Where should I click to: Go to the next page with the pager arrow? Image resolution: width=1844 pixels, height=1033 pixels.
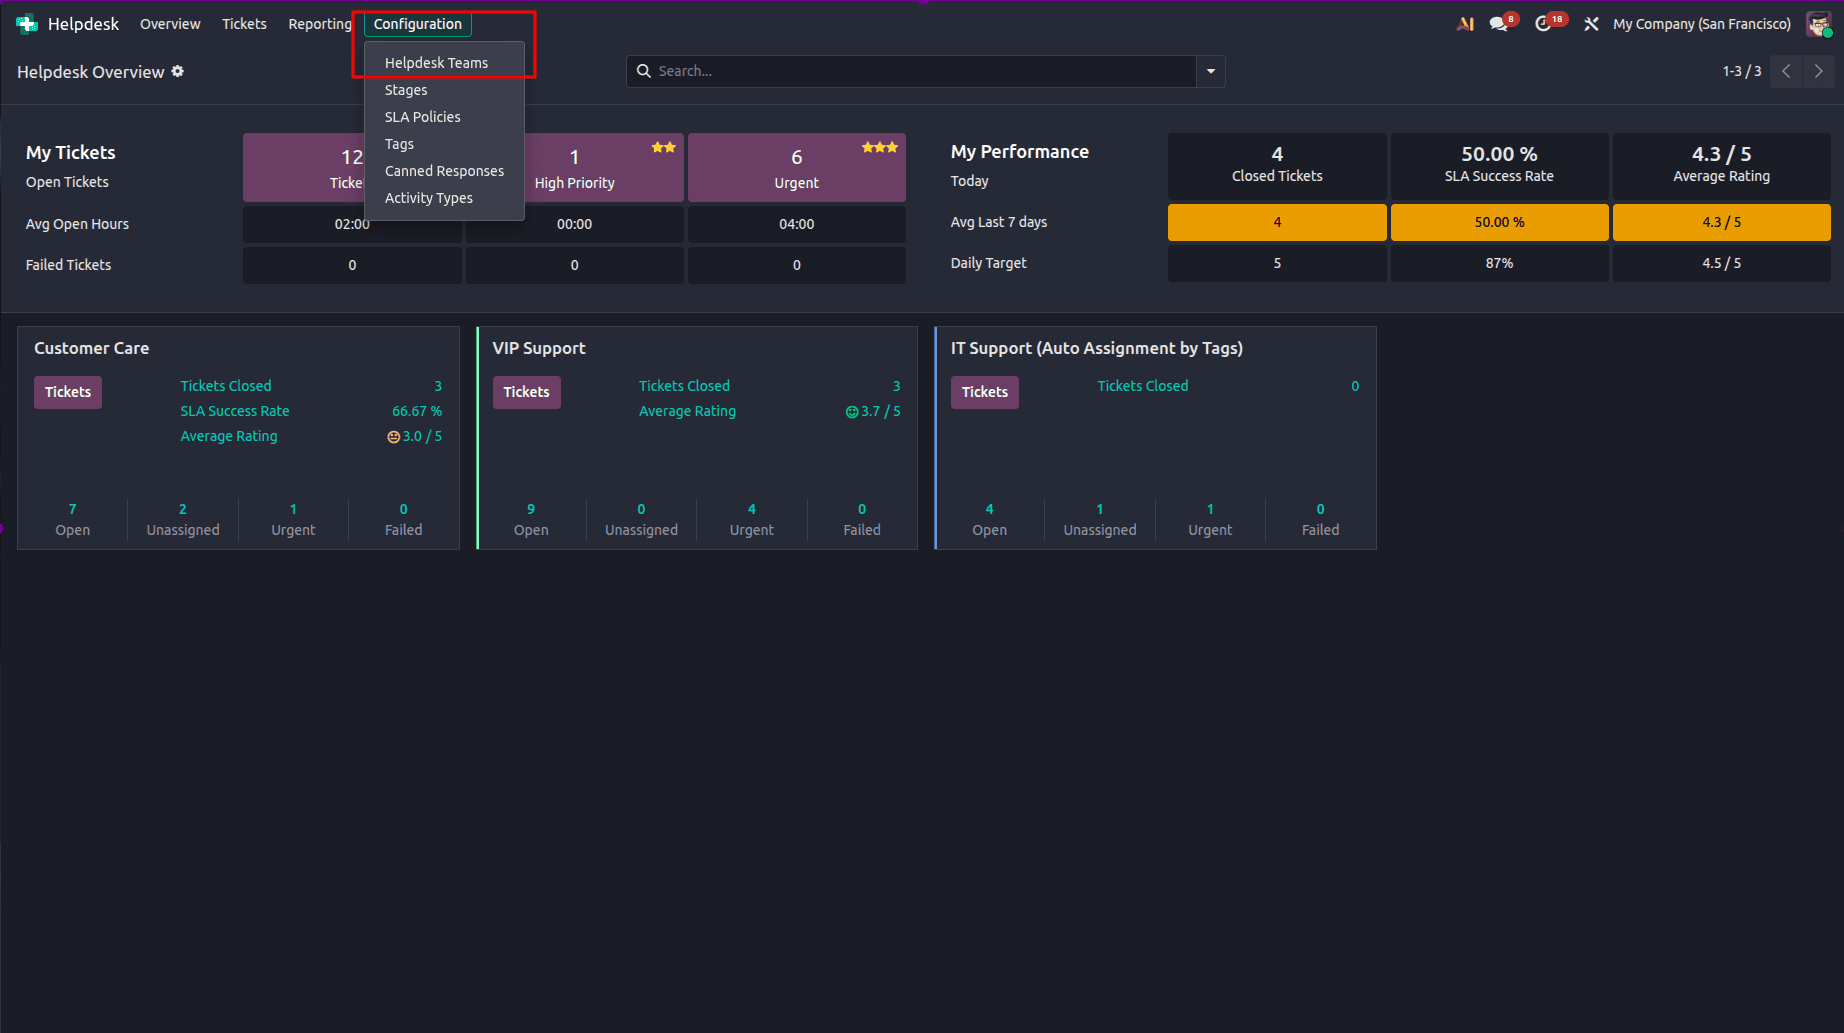pyautogui.click(x=1819, y=71)
